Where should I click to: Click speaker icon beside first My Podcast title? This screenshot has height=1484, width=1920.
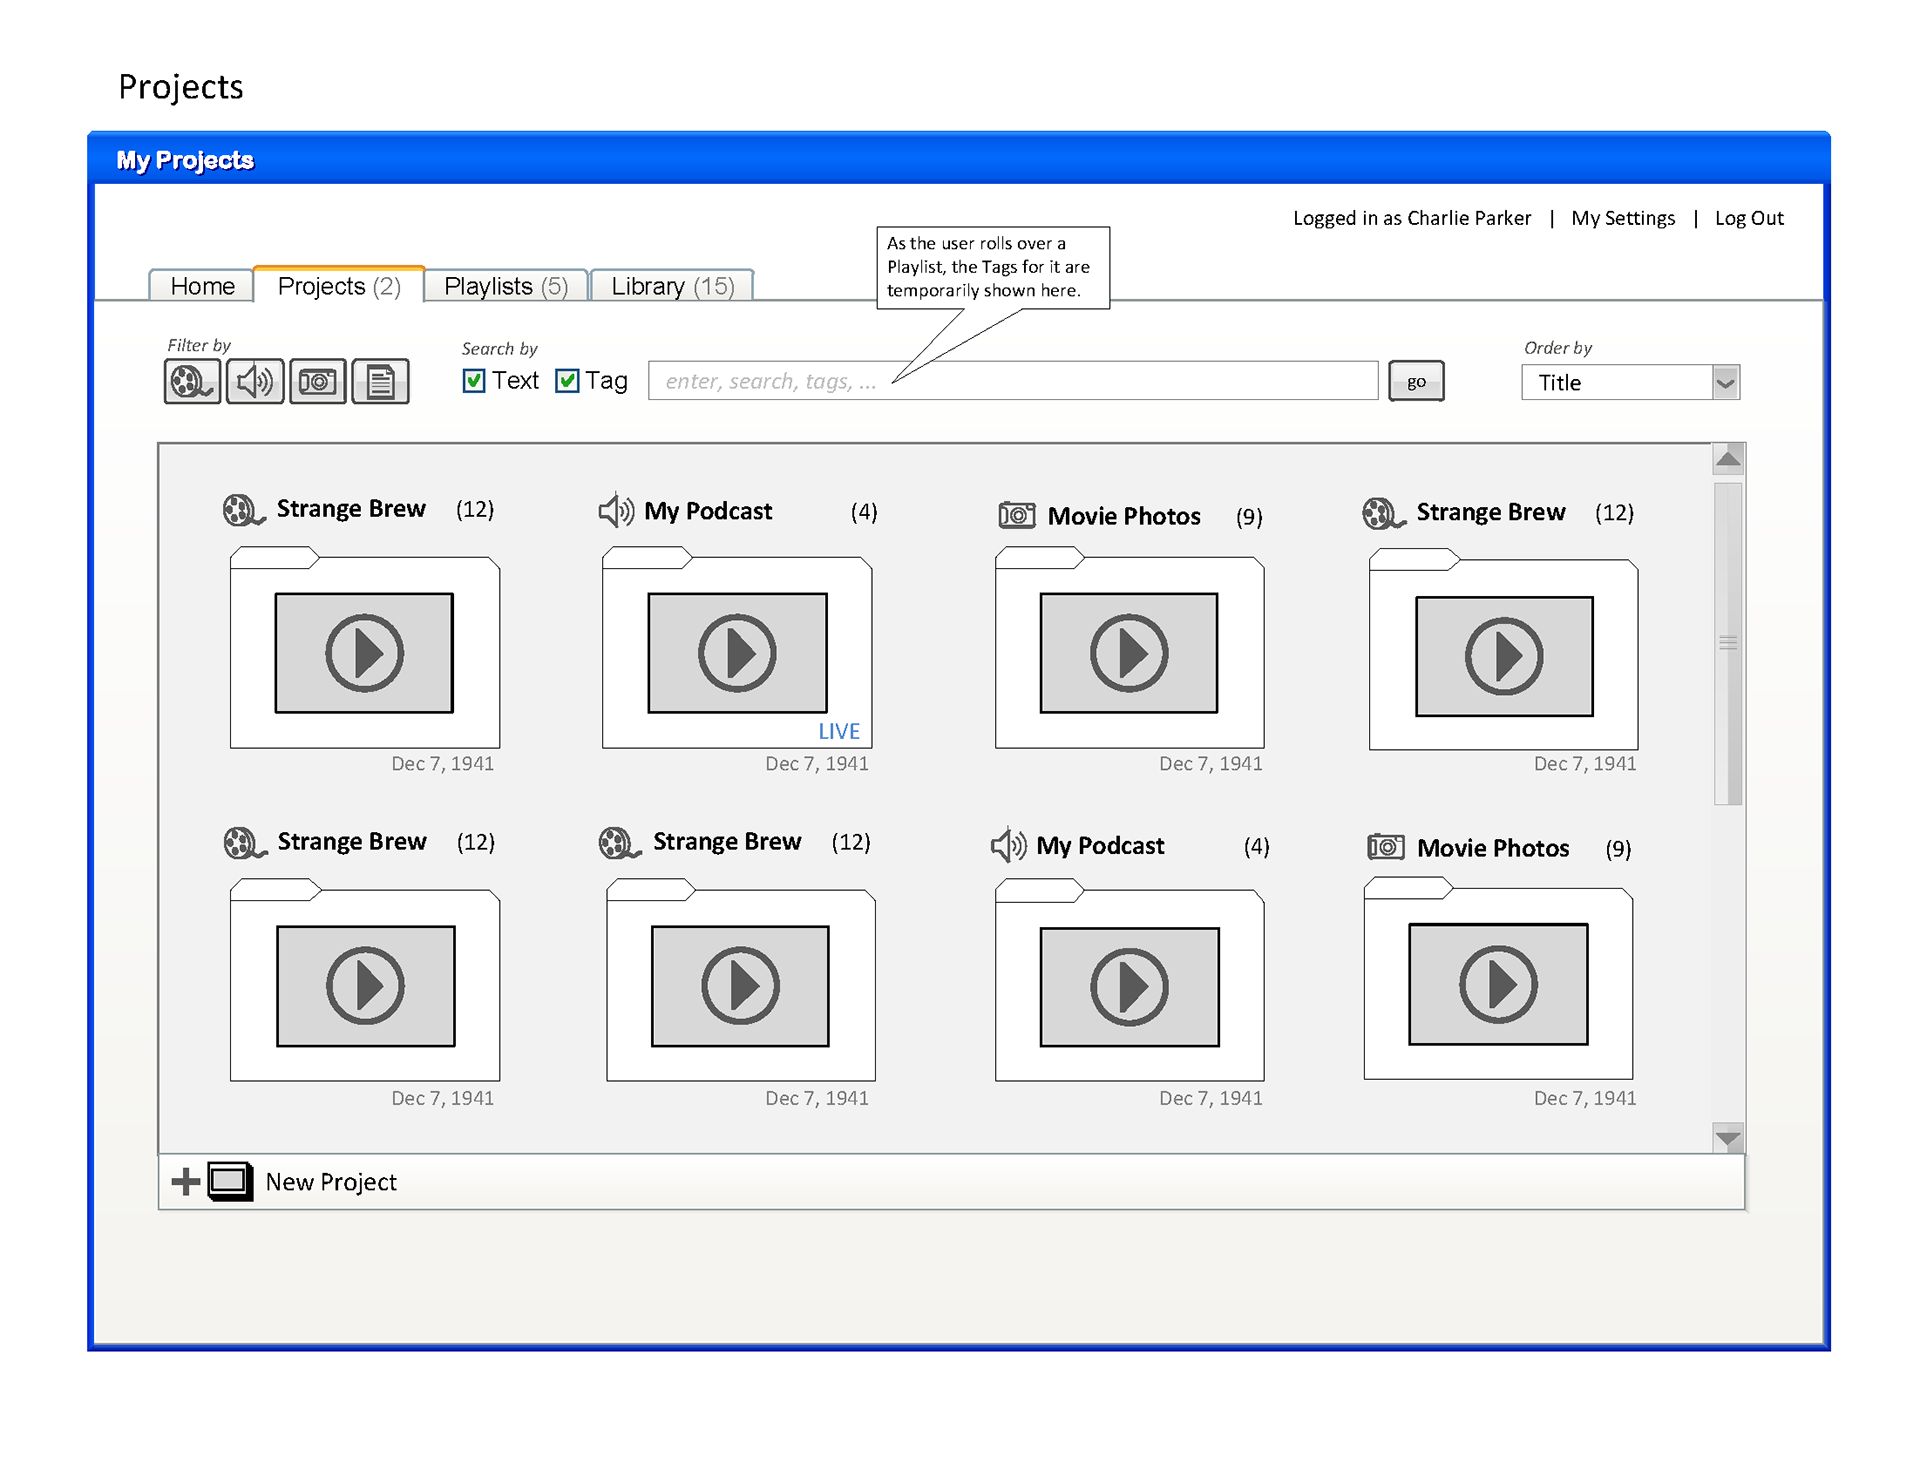tap(616, 511)
